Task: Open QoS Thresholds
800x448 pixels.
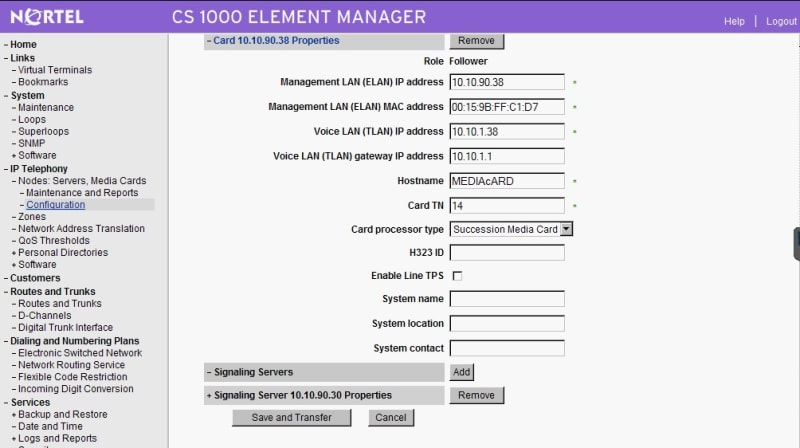Action: point(54,240)
